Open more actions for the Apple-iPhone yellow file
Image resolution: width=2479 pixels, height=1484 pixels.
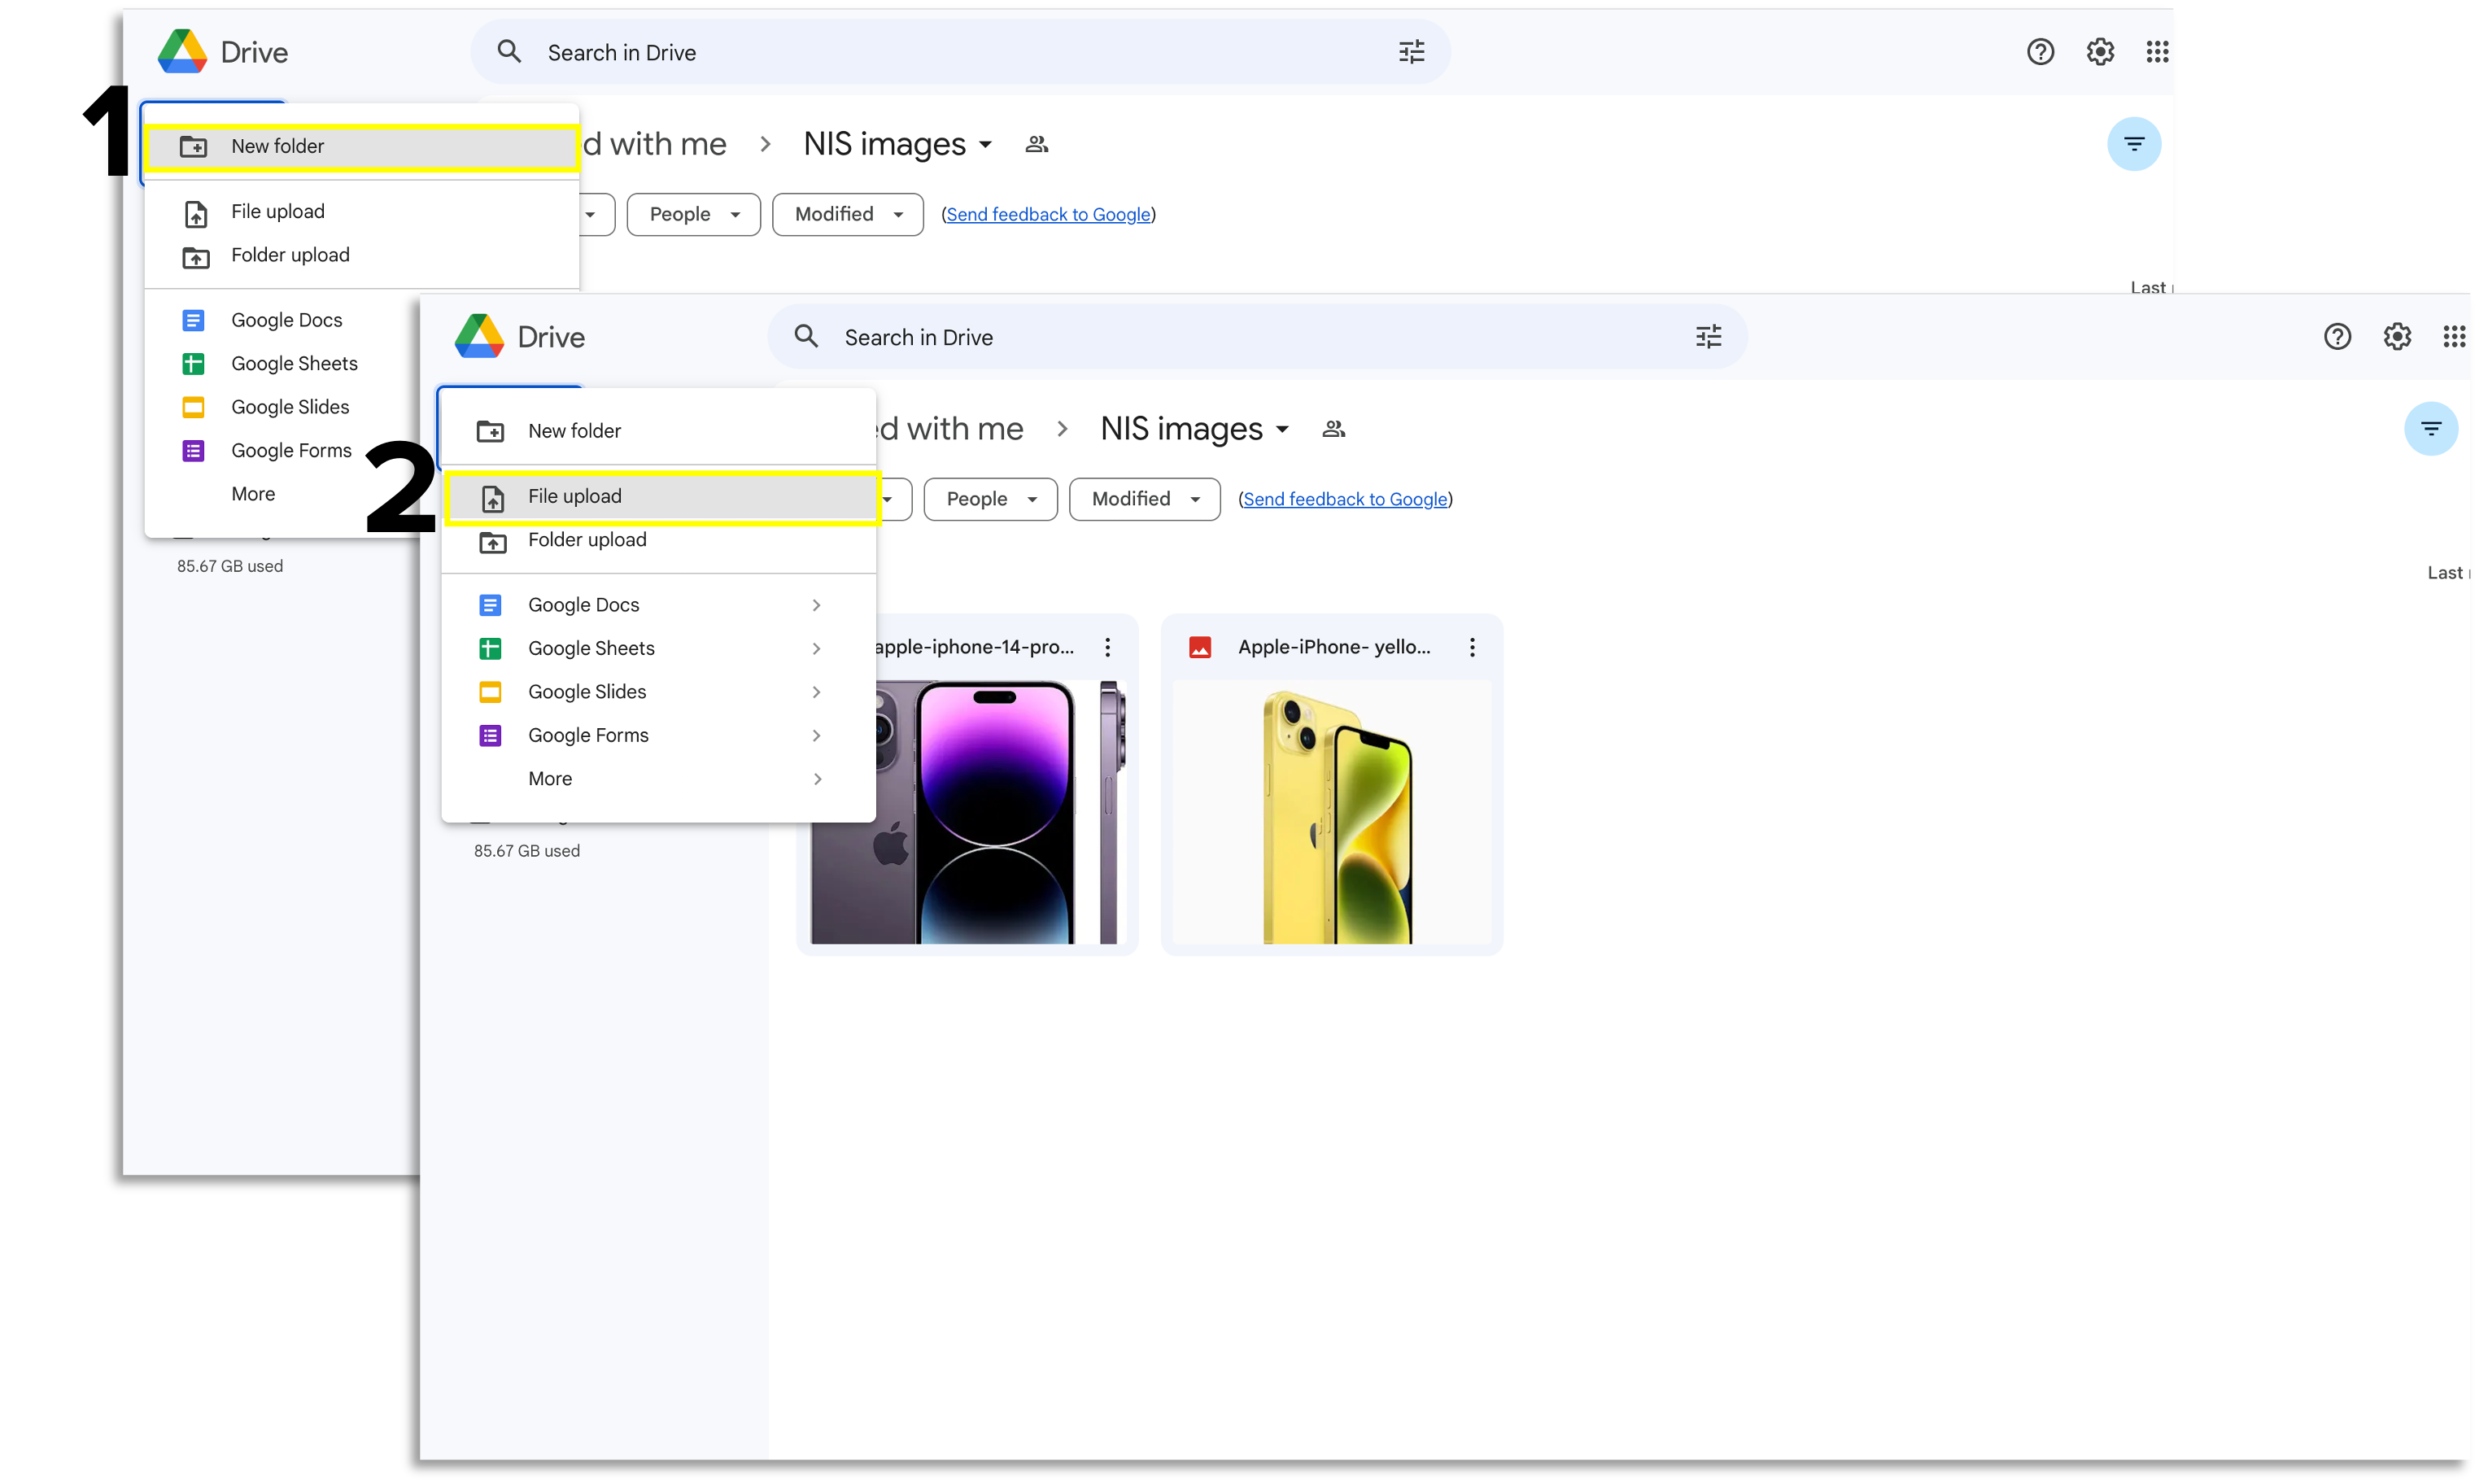point(1472,647)
